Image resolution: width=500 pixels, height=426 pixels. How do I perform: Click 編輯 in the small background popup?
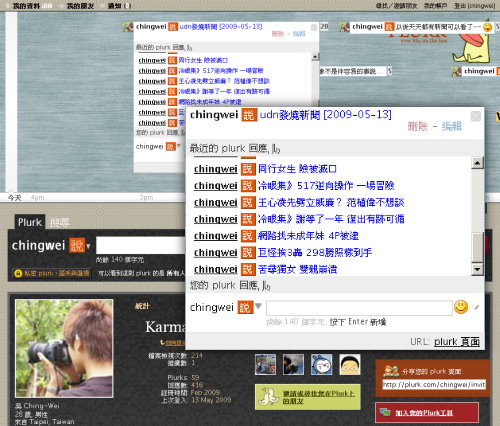point(299,34)
